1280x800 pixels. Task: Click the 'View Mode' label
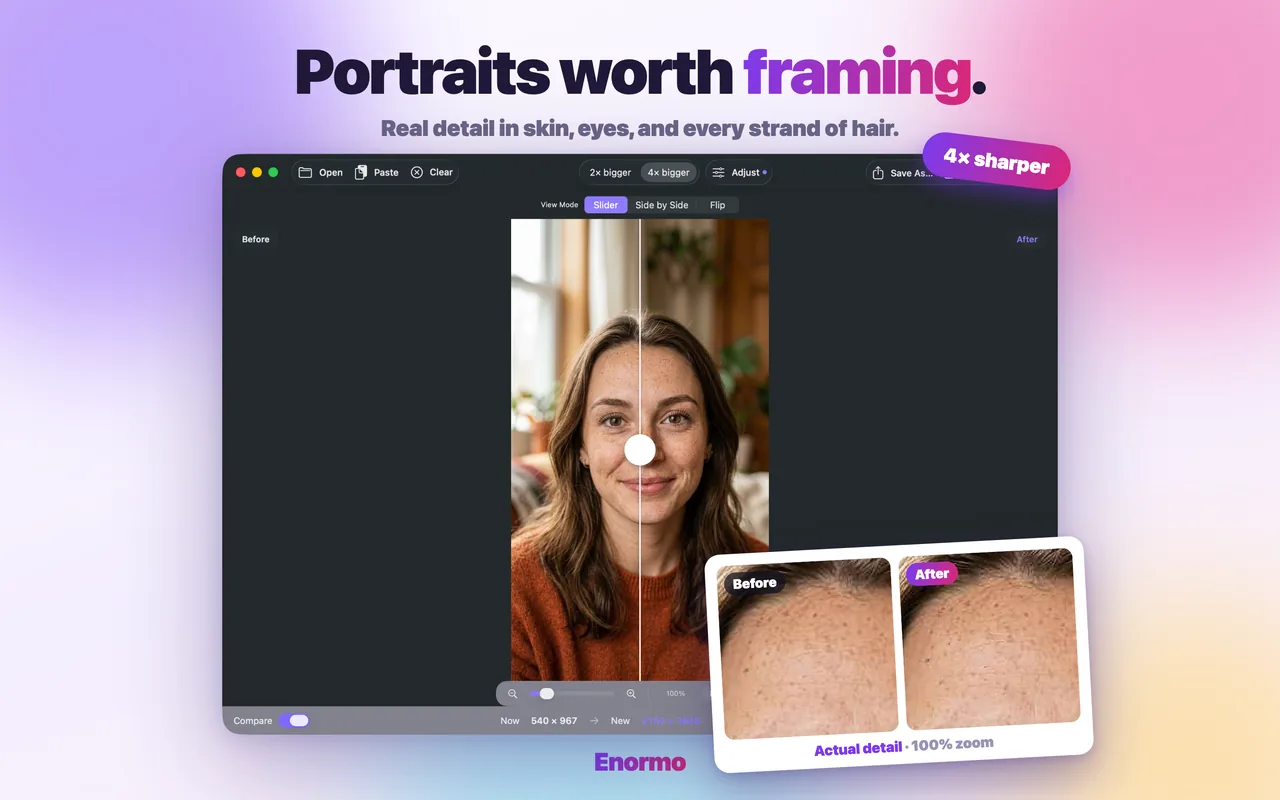point(559,205)
